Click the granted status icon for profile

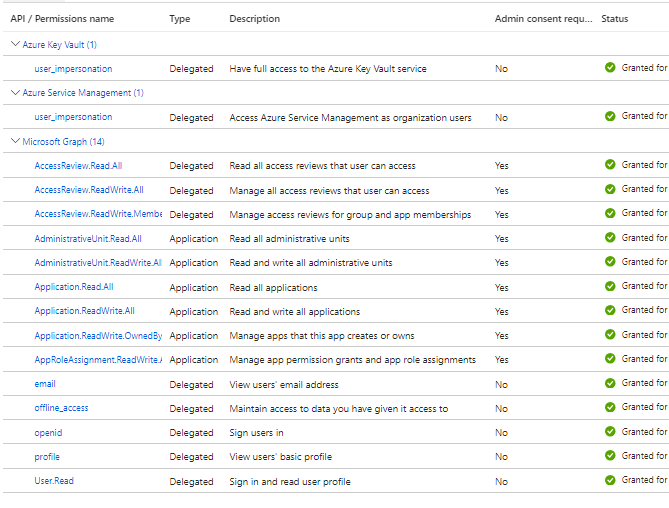[610, 456]
